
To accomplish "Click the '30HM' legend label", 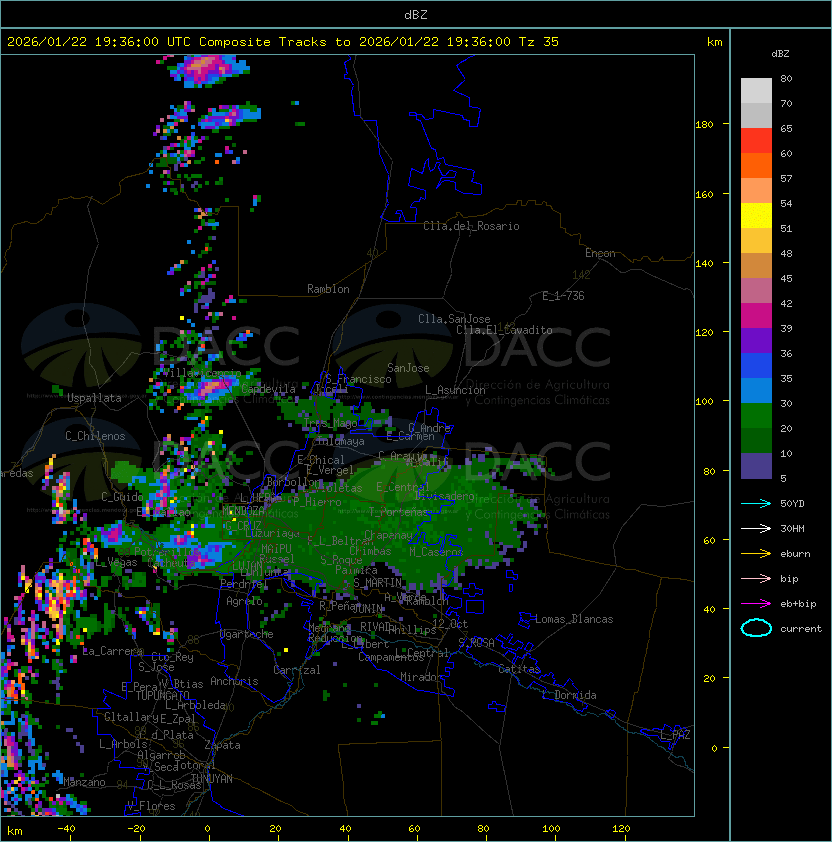I will pyautogui.click(x=792, y=528).
